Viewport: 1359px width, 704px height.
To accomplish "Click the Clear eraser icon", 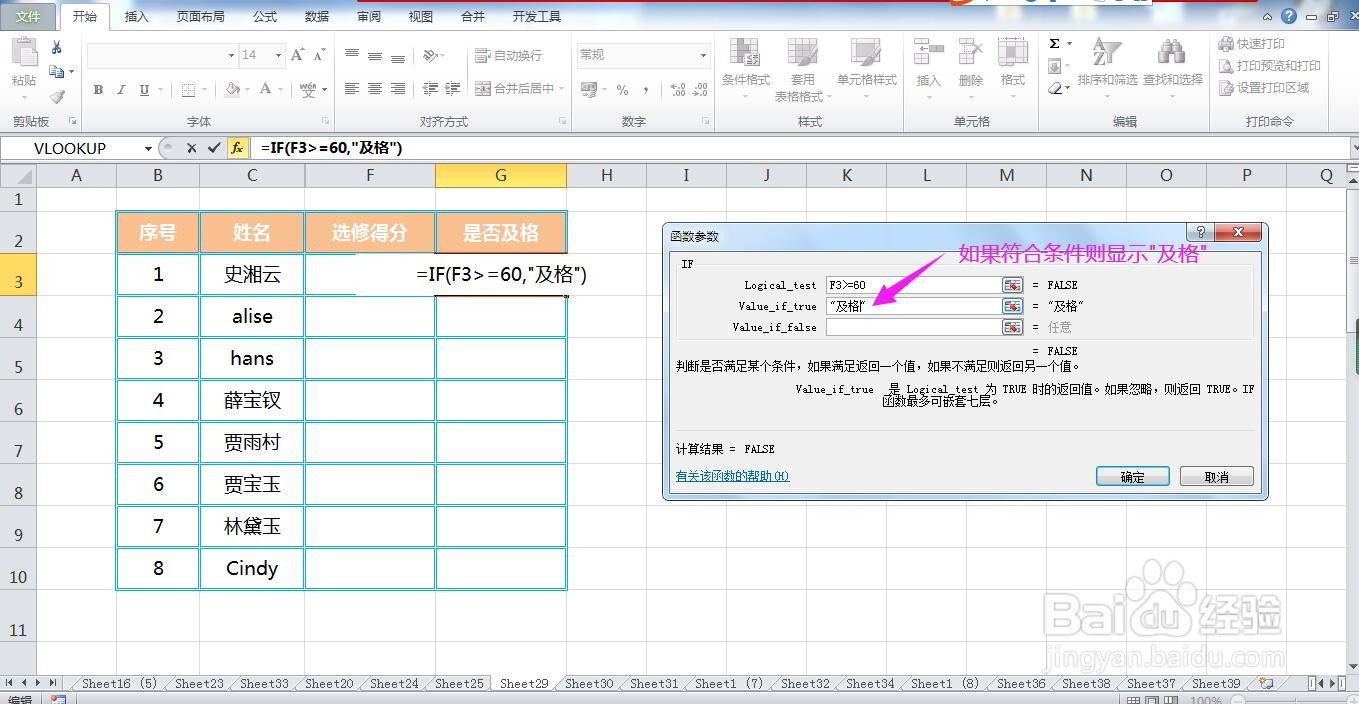I will [1055, 88].
